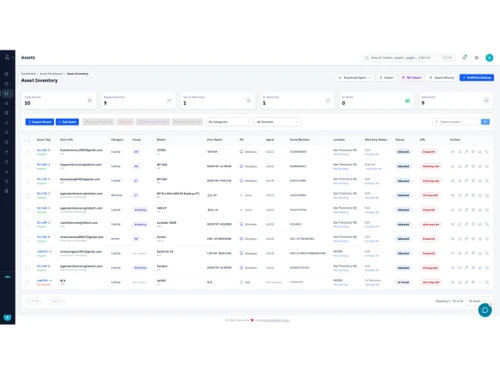Screen dimensions: 500x375
Task: Tick the checkbox for the Server model row
Action: [x=27, y=239]
